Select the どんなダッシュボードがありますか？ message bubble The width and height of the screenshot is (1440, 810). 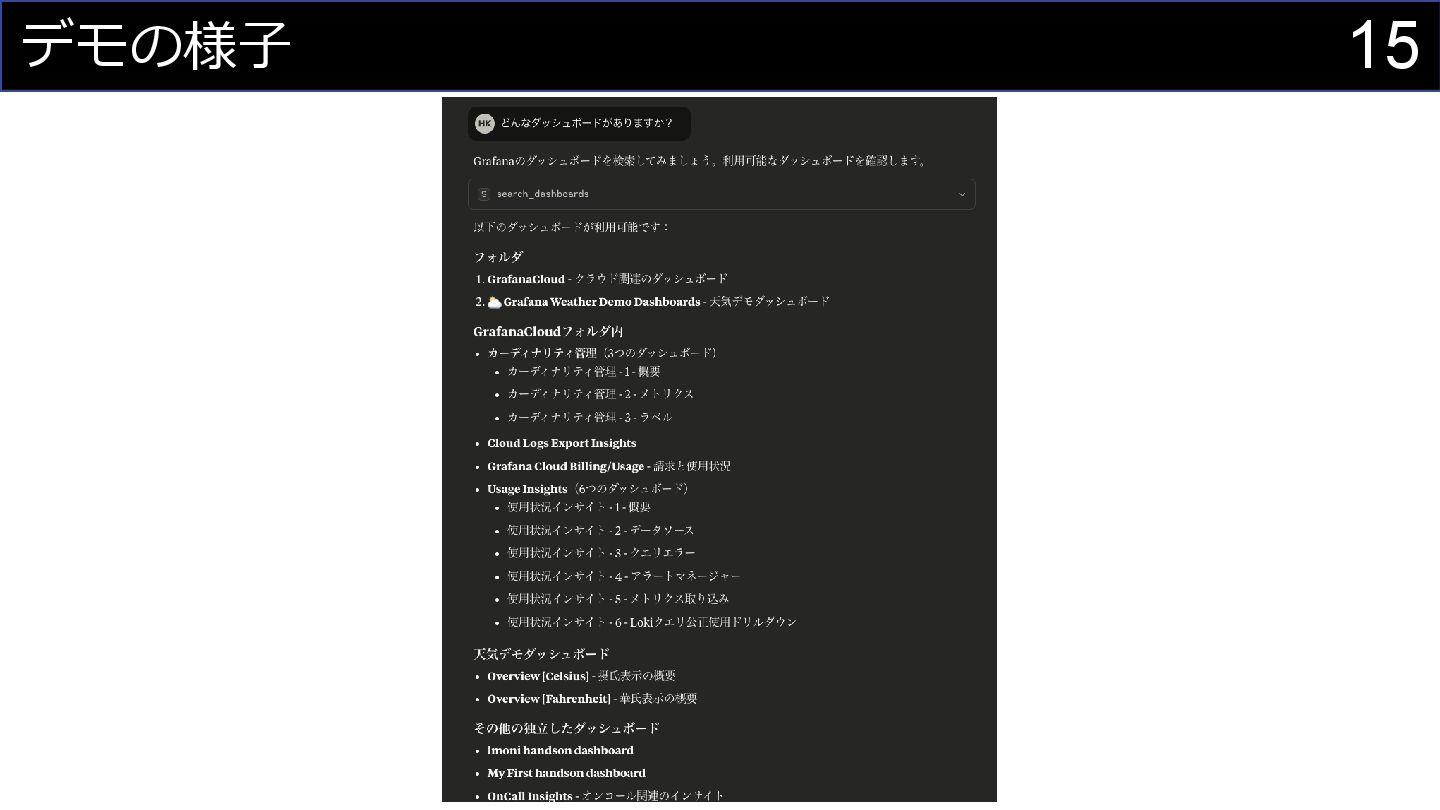tap(579, 123)
